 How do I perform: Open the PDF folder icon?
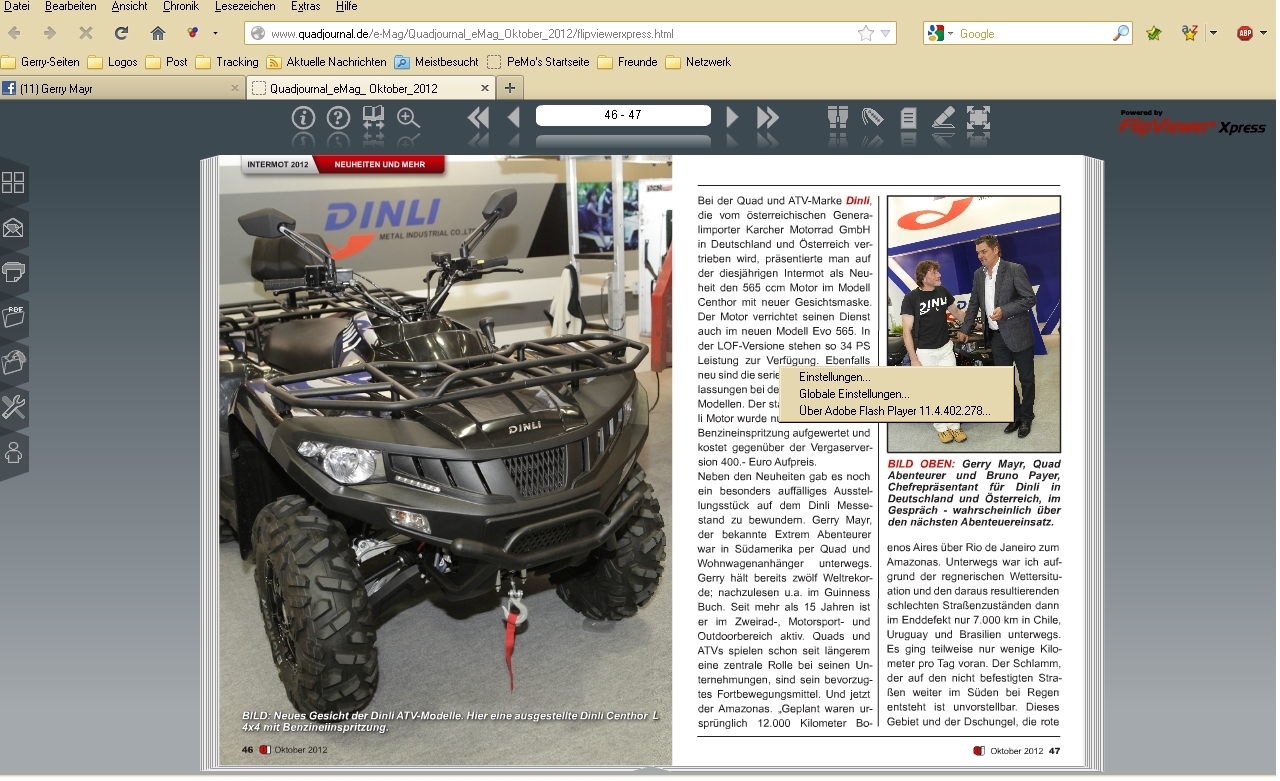[13, 318]
